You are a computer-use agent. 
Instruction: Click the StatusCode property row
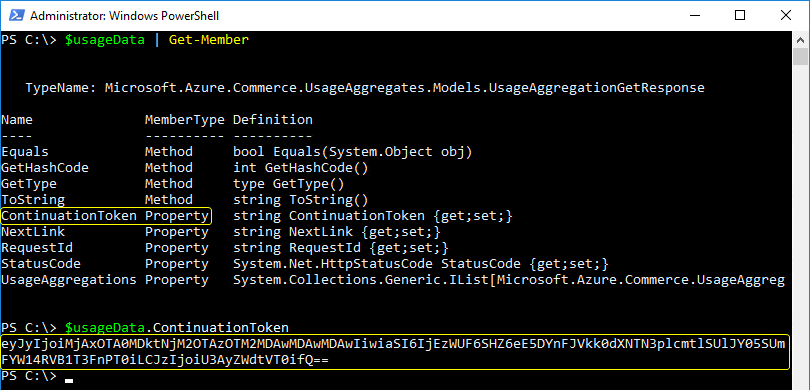pyautogui.click(x=305, y=264)
